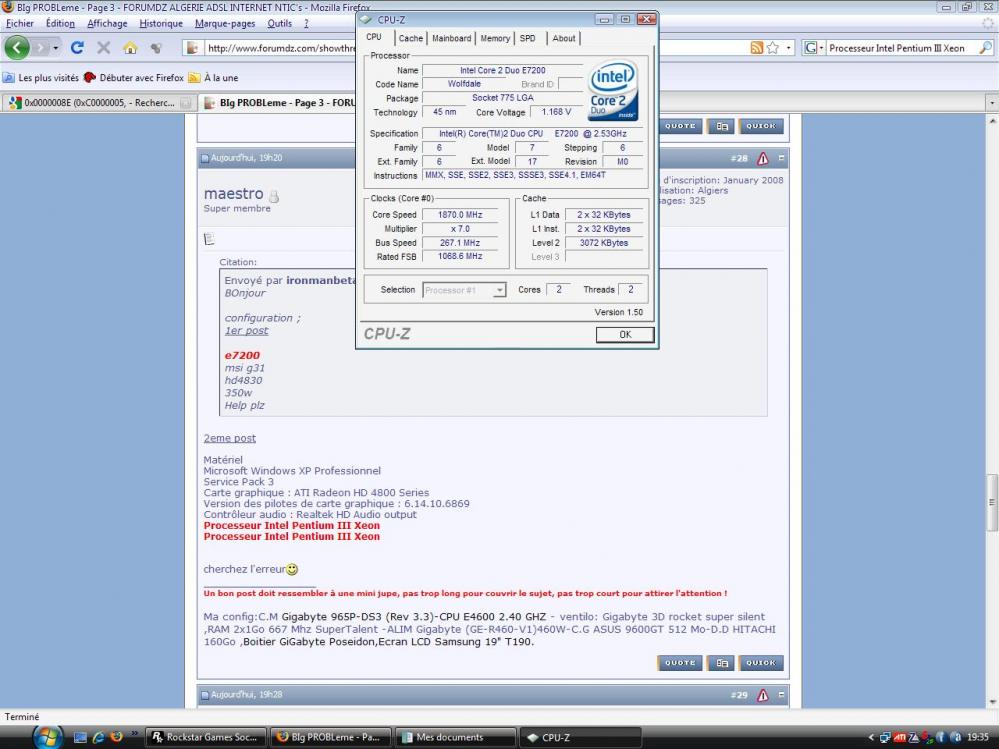The image size is (999, 749).
Task: Click the QUOTE button above post #28
Action: tap(680, 126)
